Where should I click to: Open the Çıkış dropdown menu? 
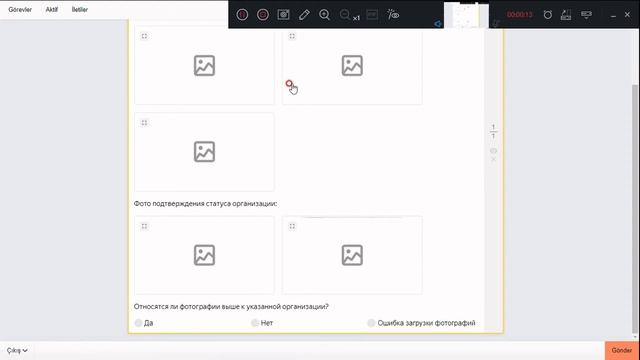(x=17, y=351)
